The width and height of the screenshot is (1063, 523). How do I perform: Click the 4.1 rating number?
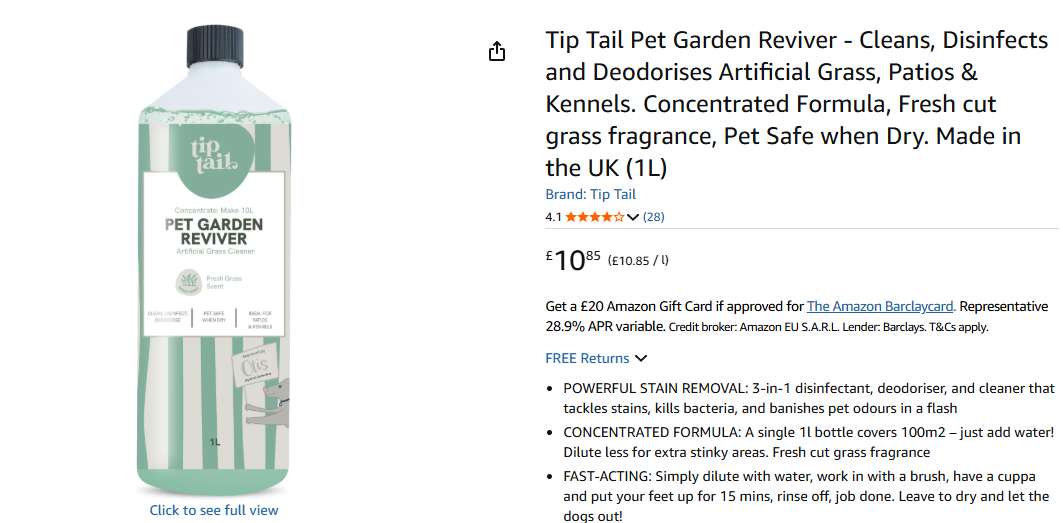553,217
